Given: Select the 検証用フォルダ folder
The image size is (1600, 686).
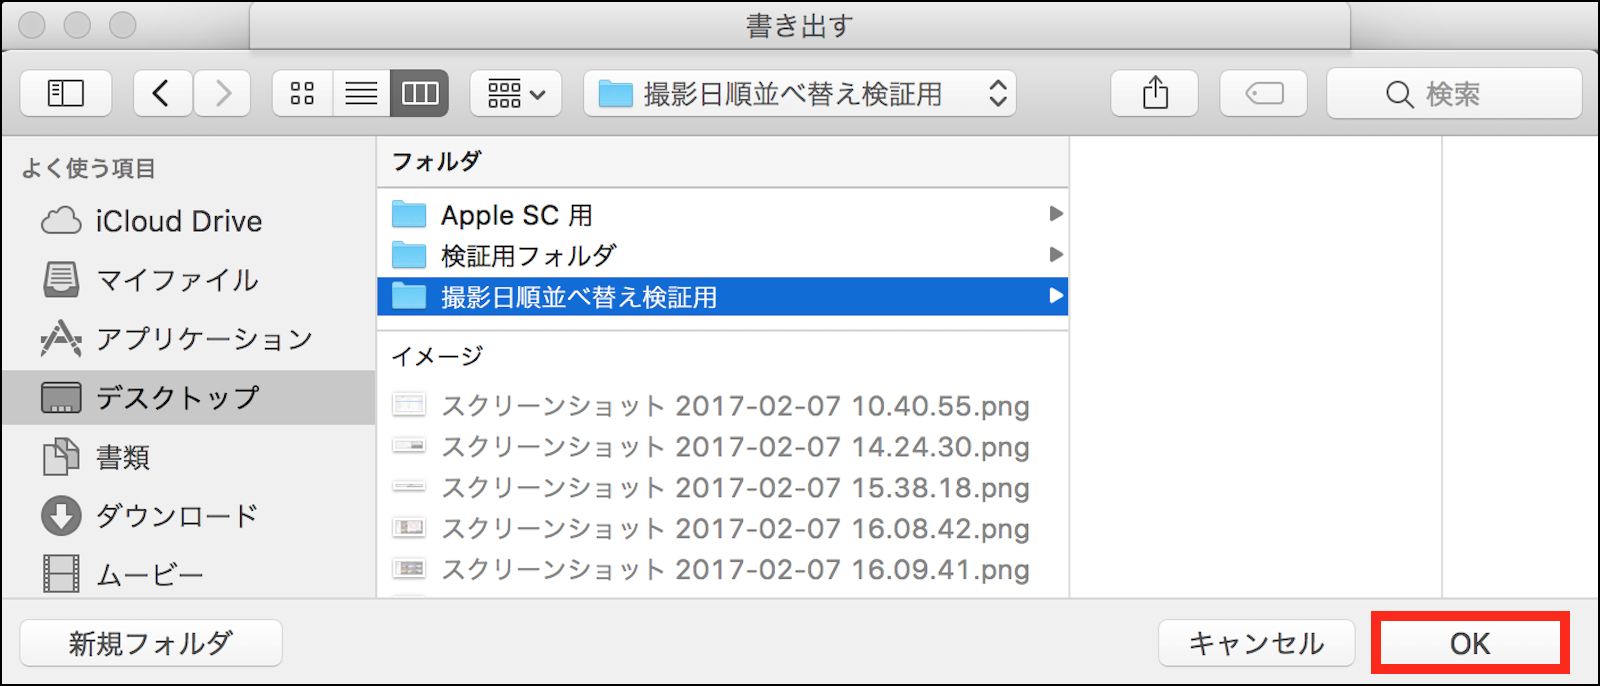Looking at the screenshot, I should tap(528, 256).
